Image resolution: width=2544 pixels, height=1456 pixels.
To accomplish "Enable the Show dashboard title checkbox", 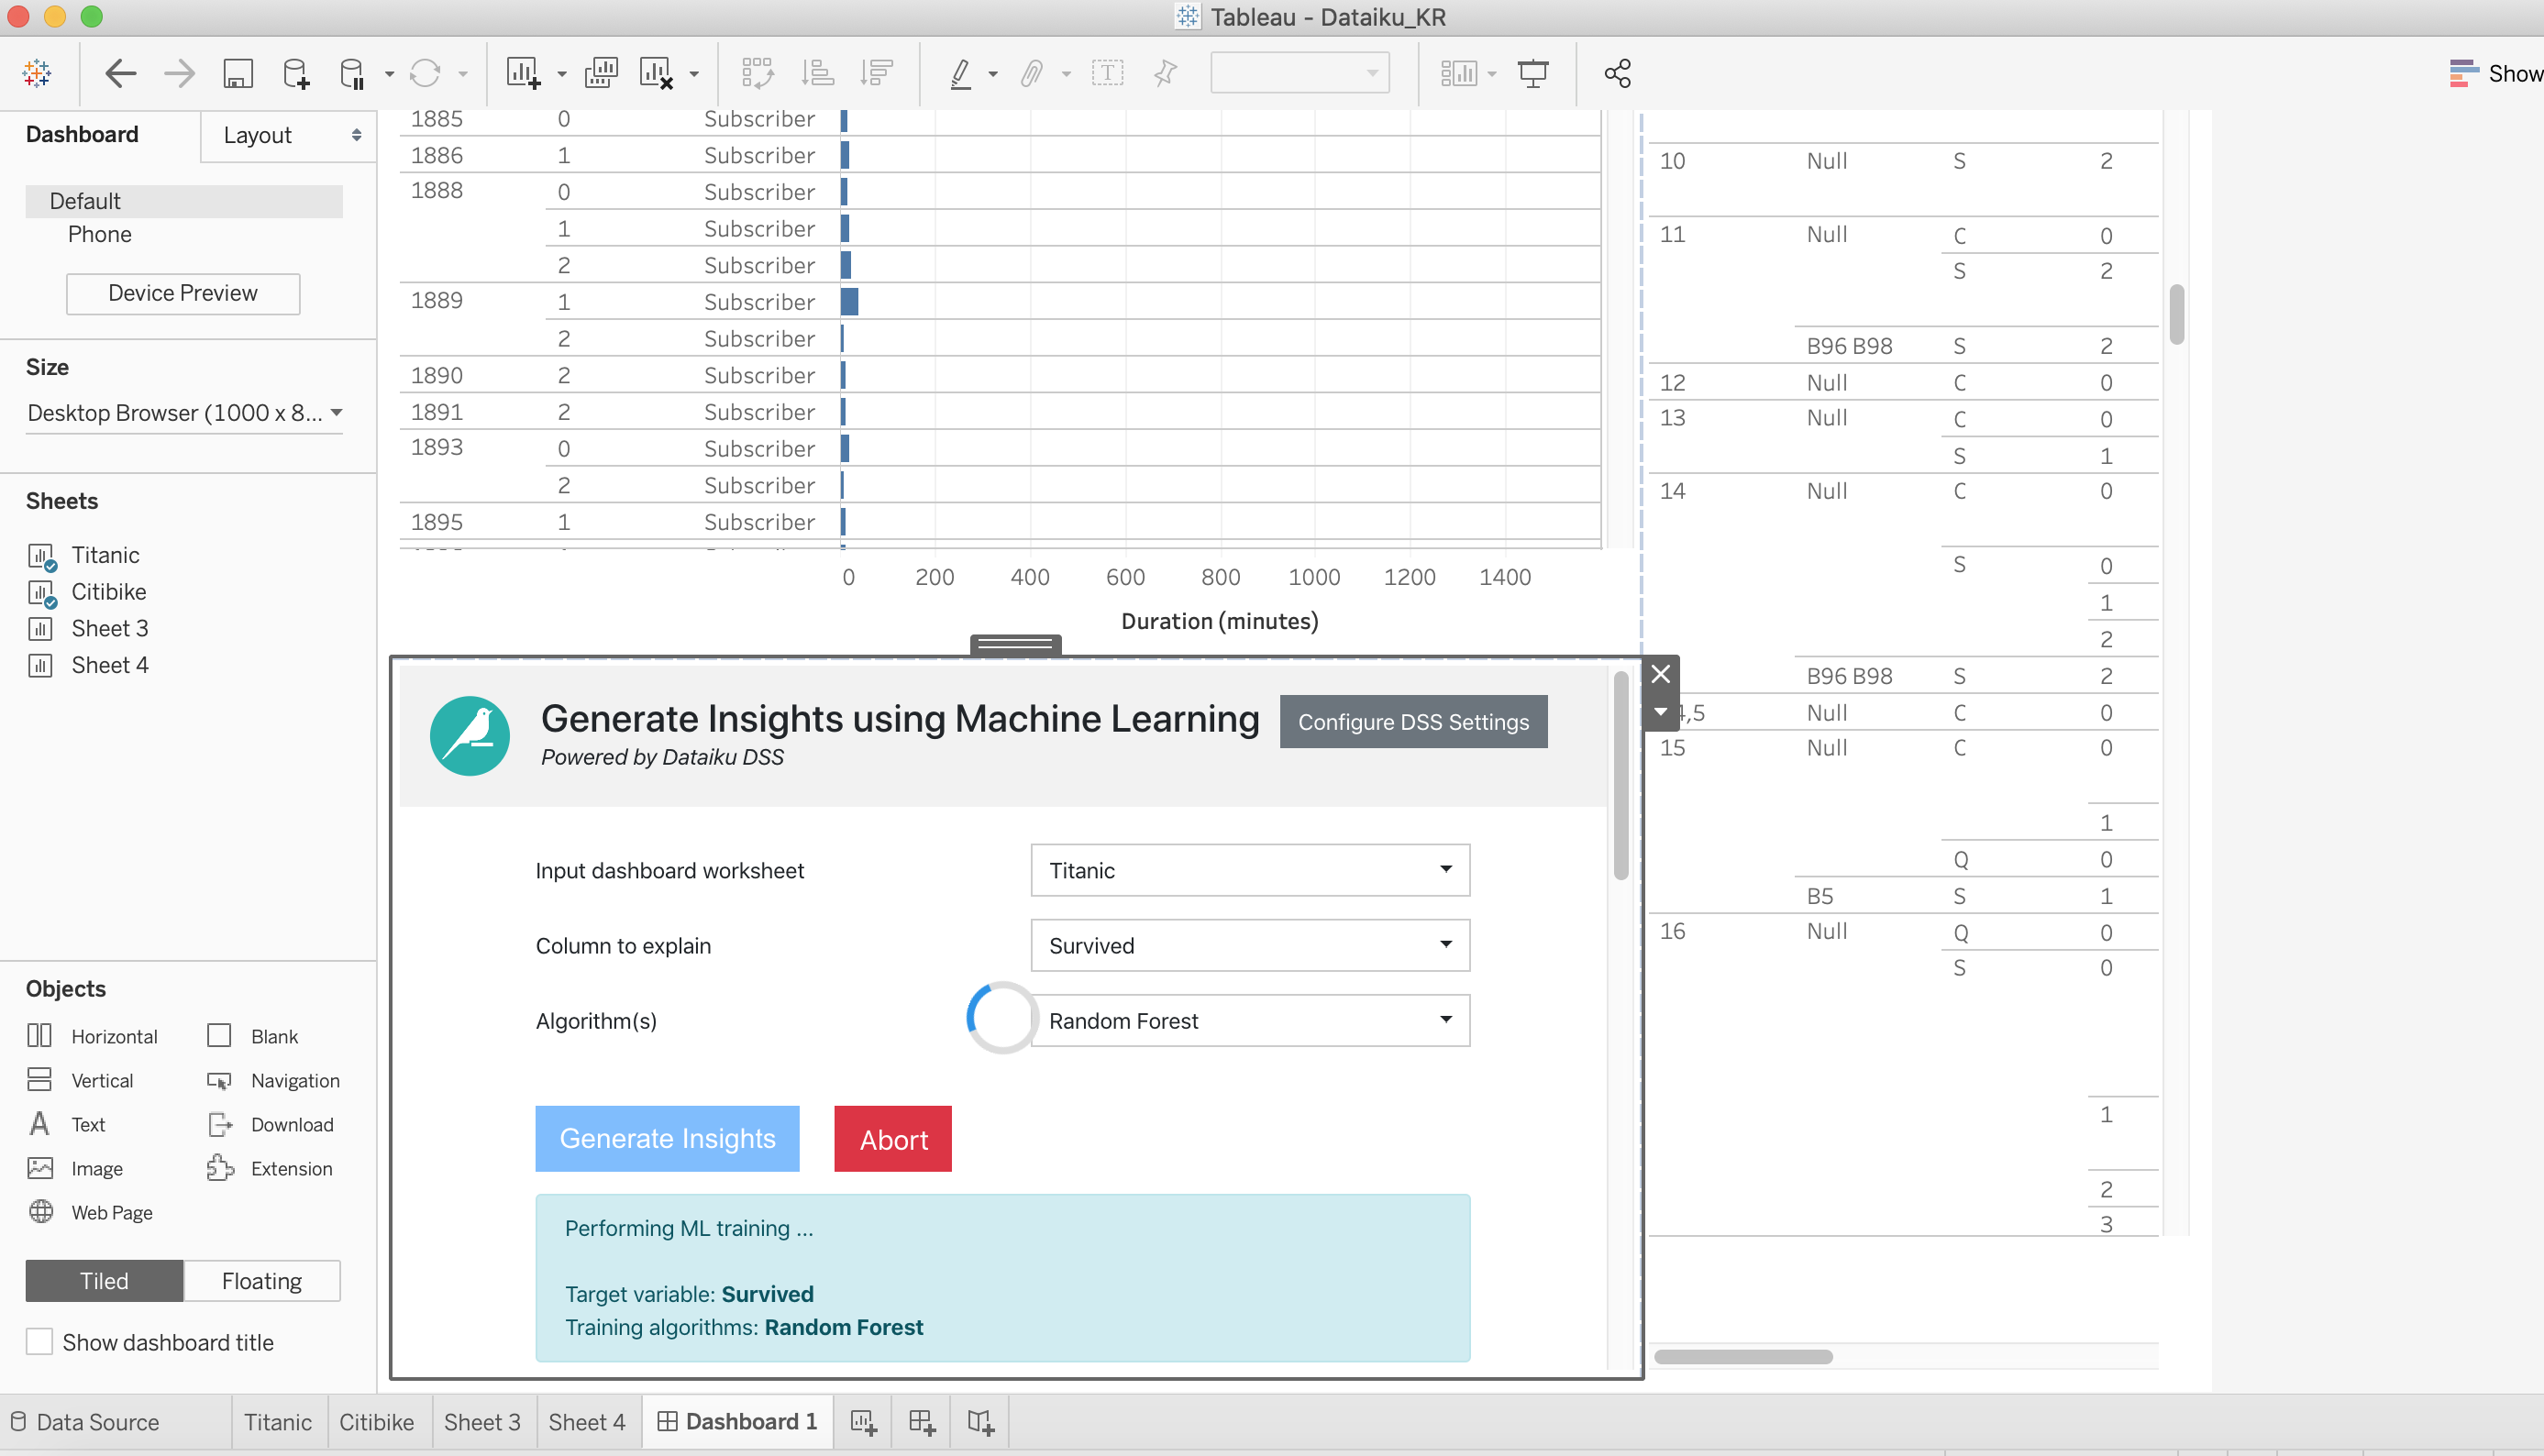I will click(39, 1342).
